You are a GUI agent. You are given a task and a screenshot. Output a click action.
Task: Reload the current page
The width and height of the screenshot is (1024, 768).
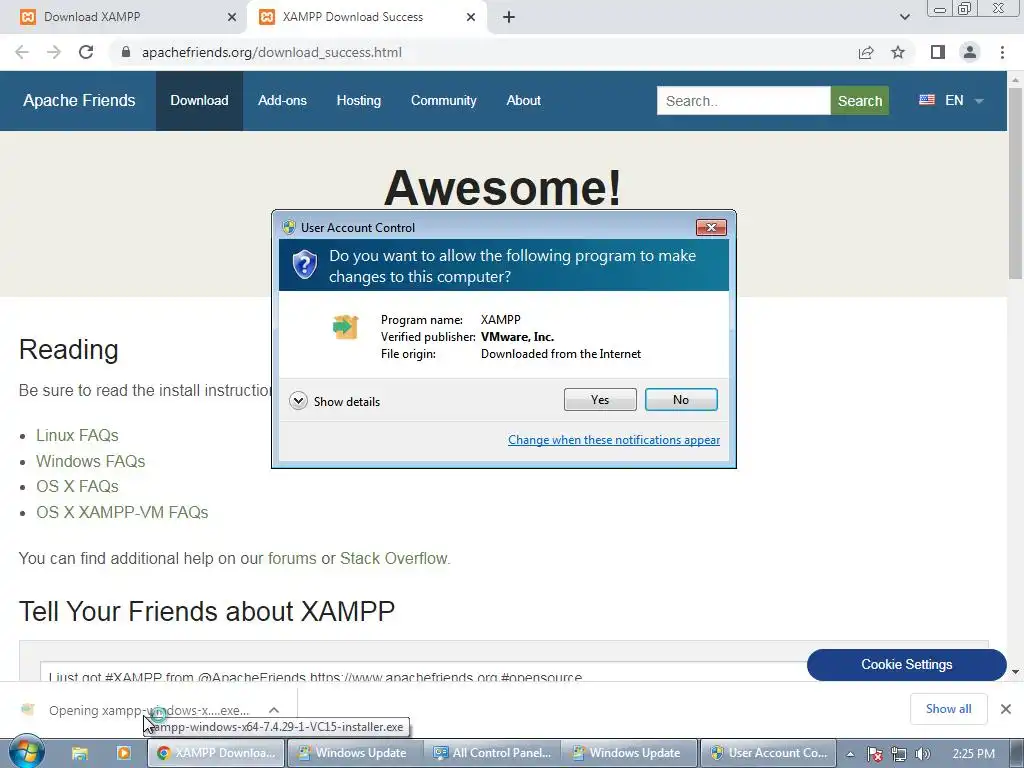(86, 52)
